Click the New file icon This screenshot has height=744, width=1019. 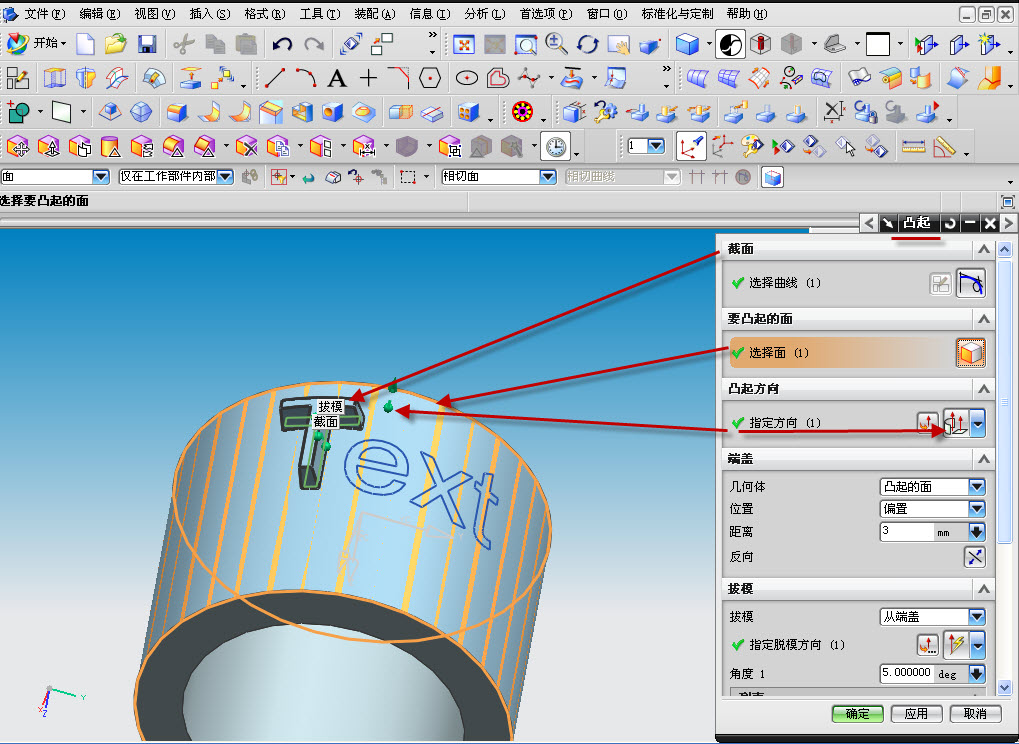[x=85, y=44]
